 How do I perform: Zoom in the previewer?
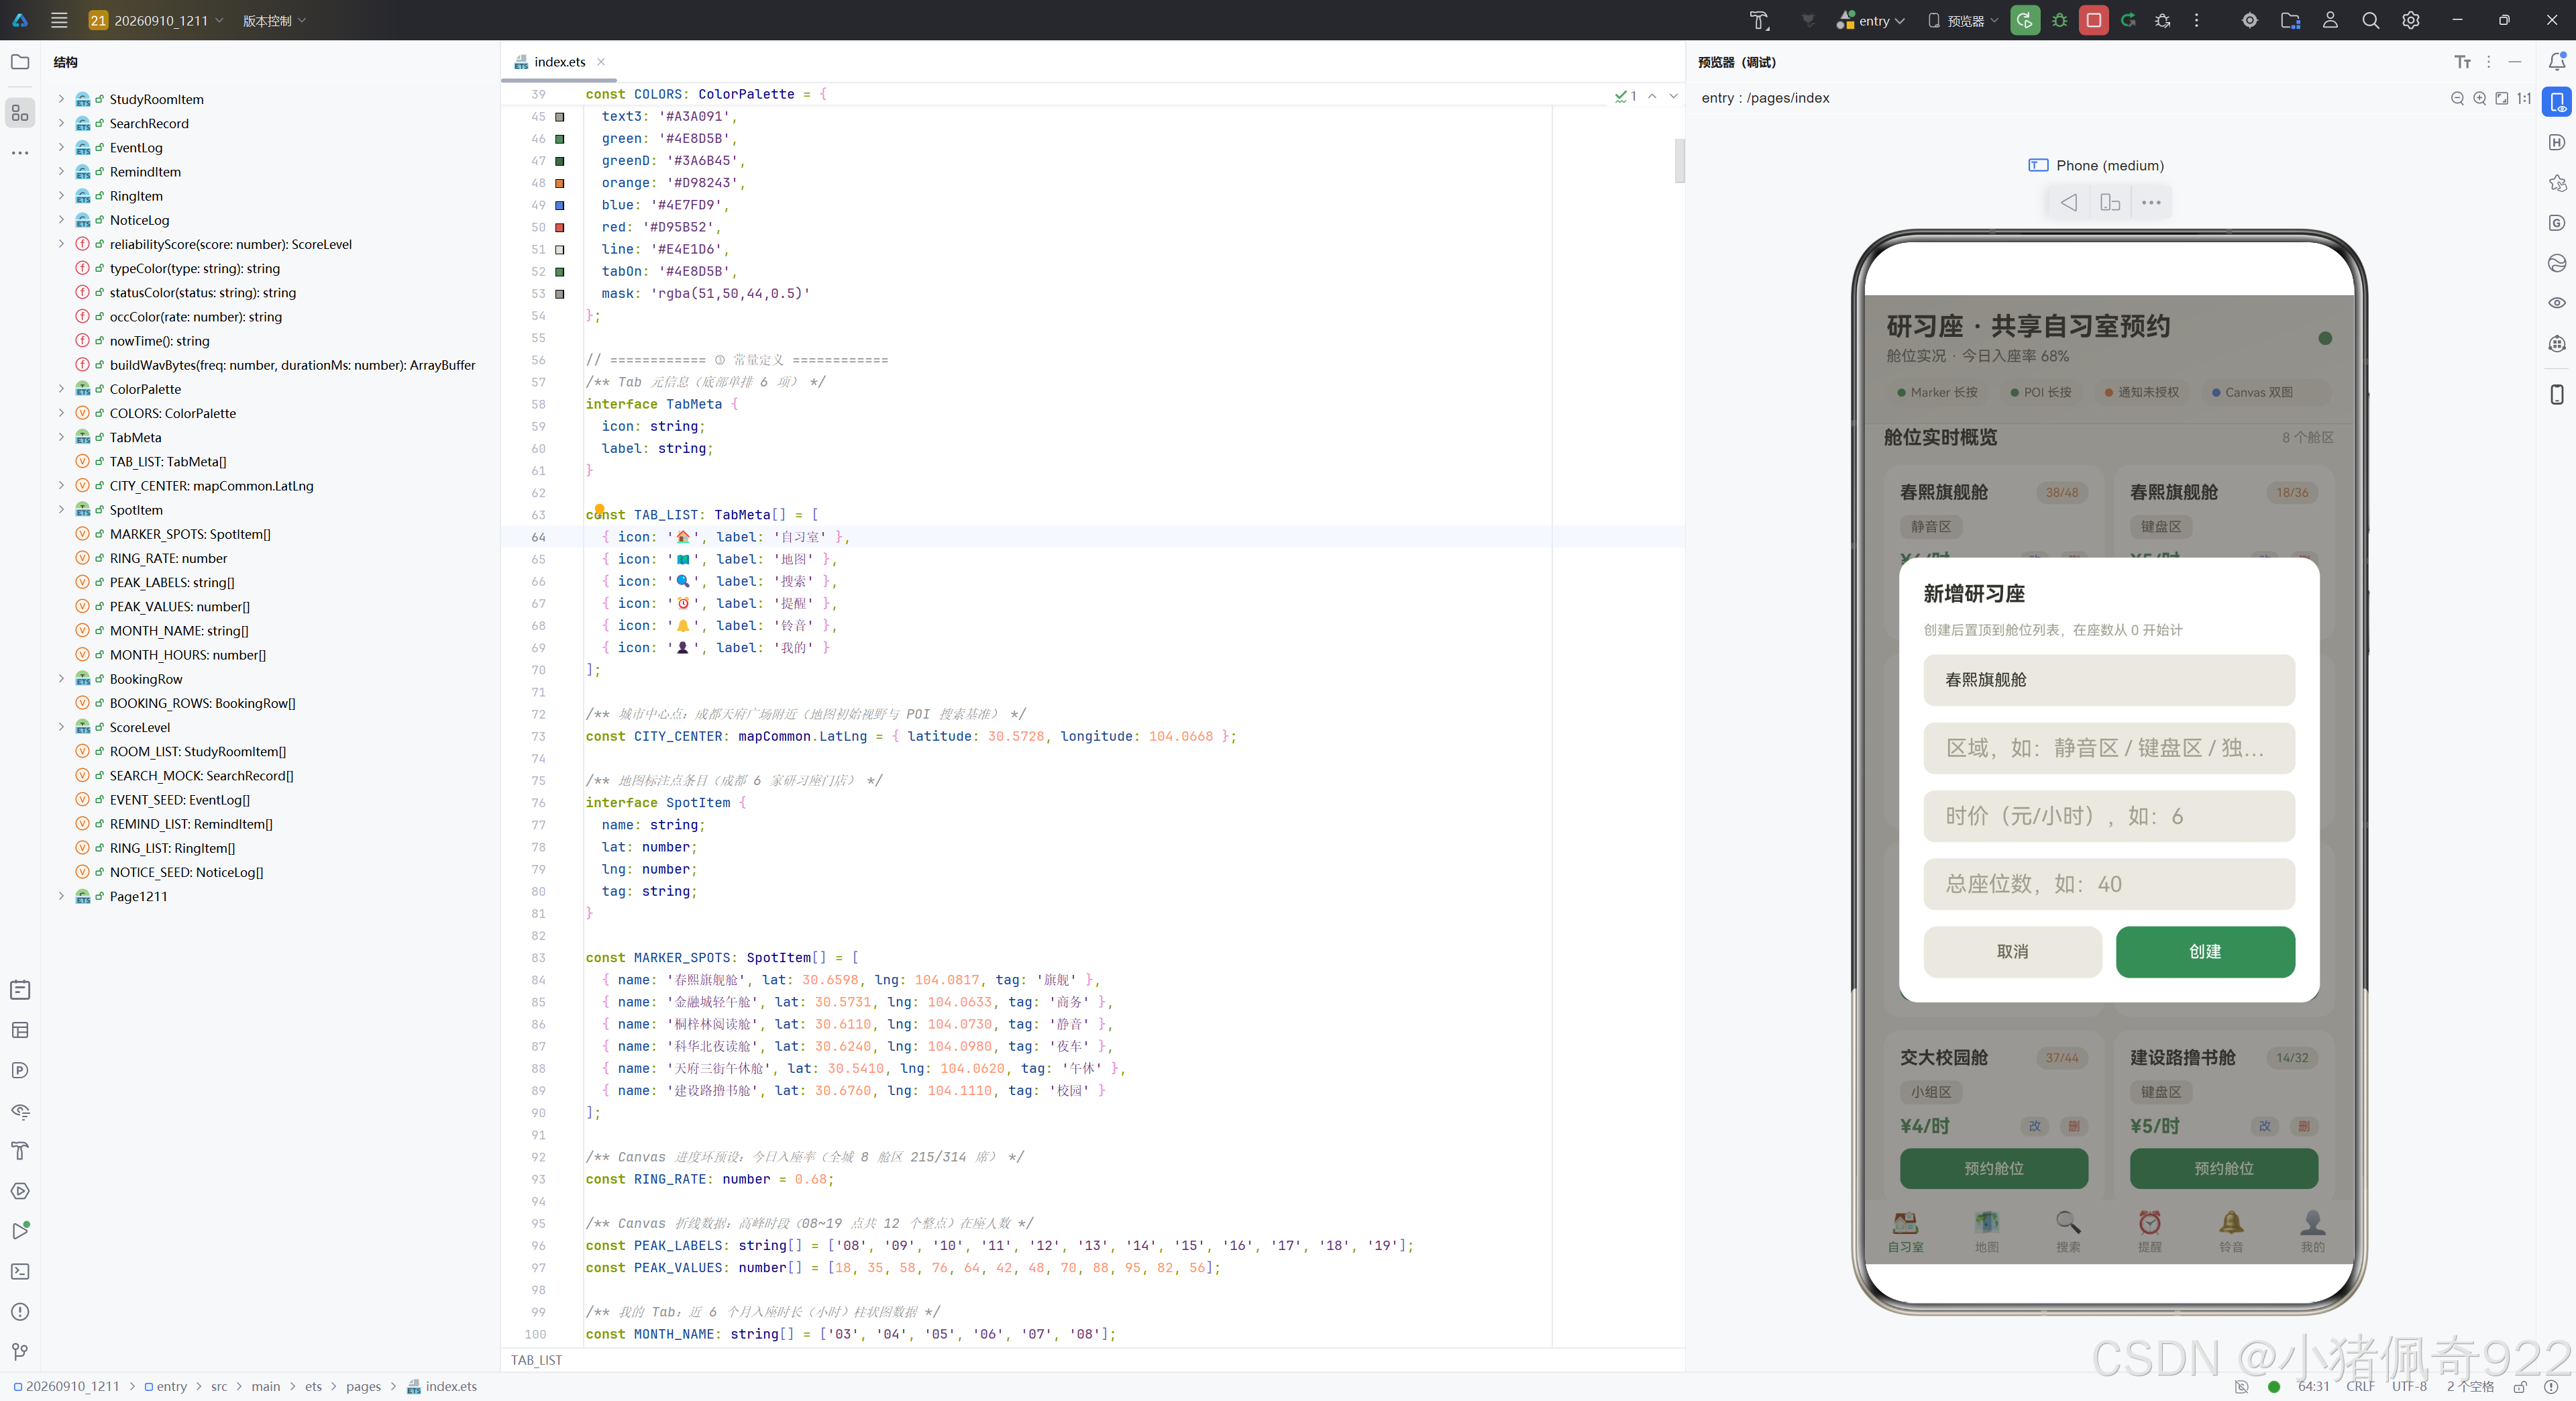2479,98
